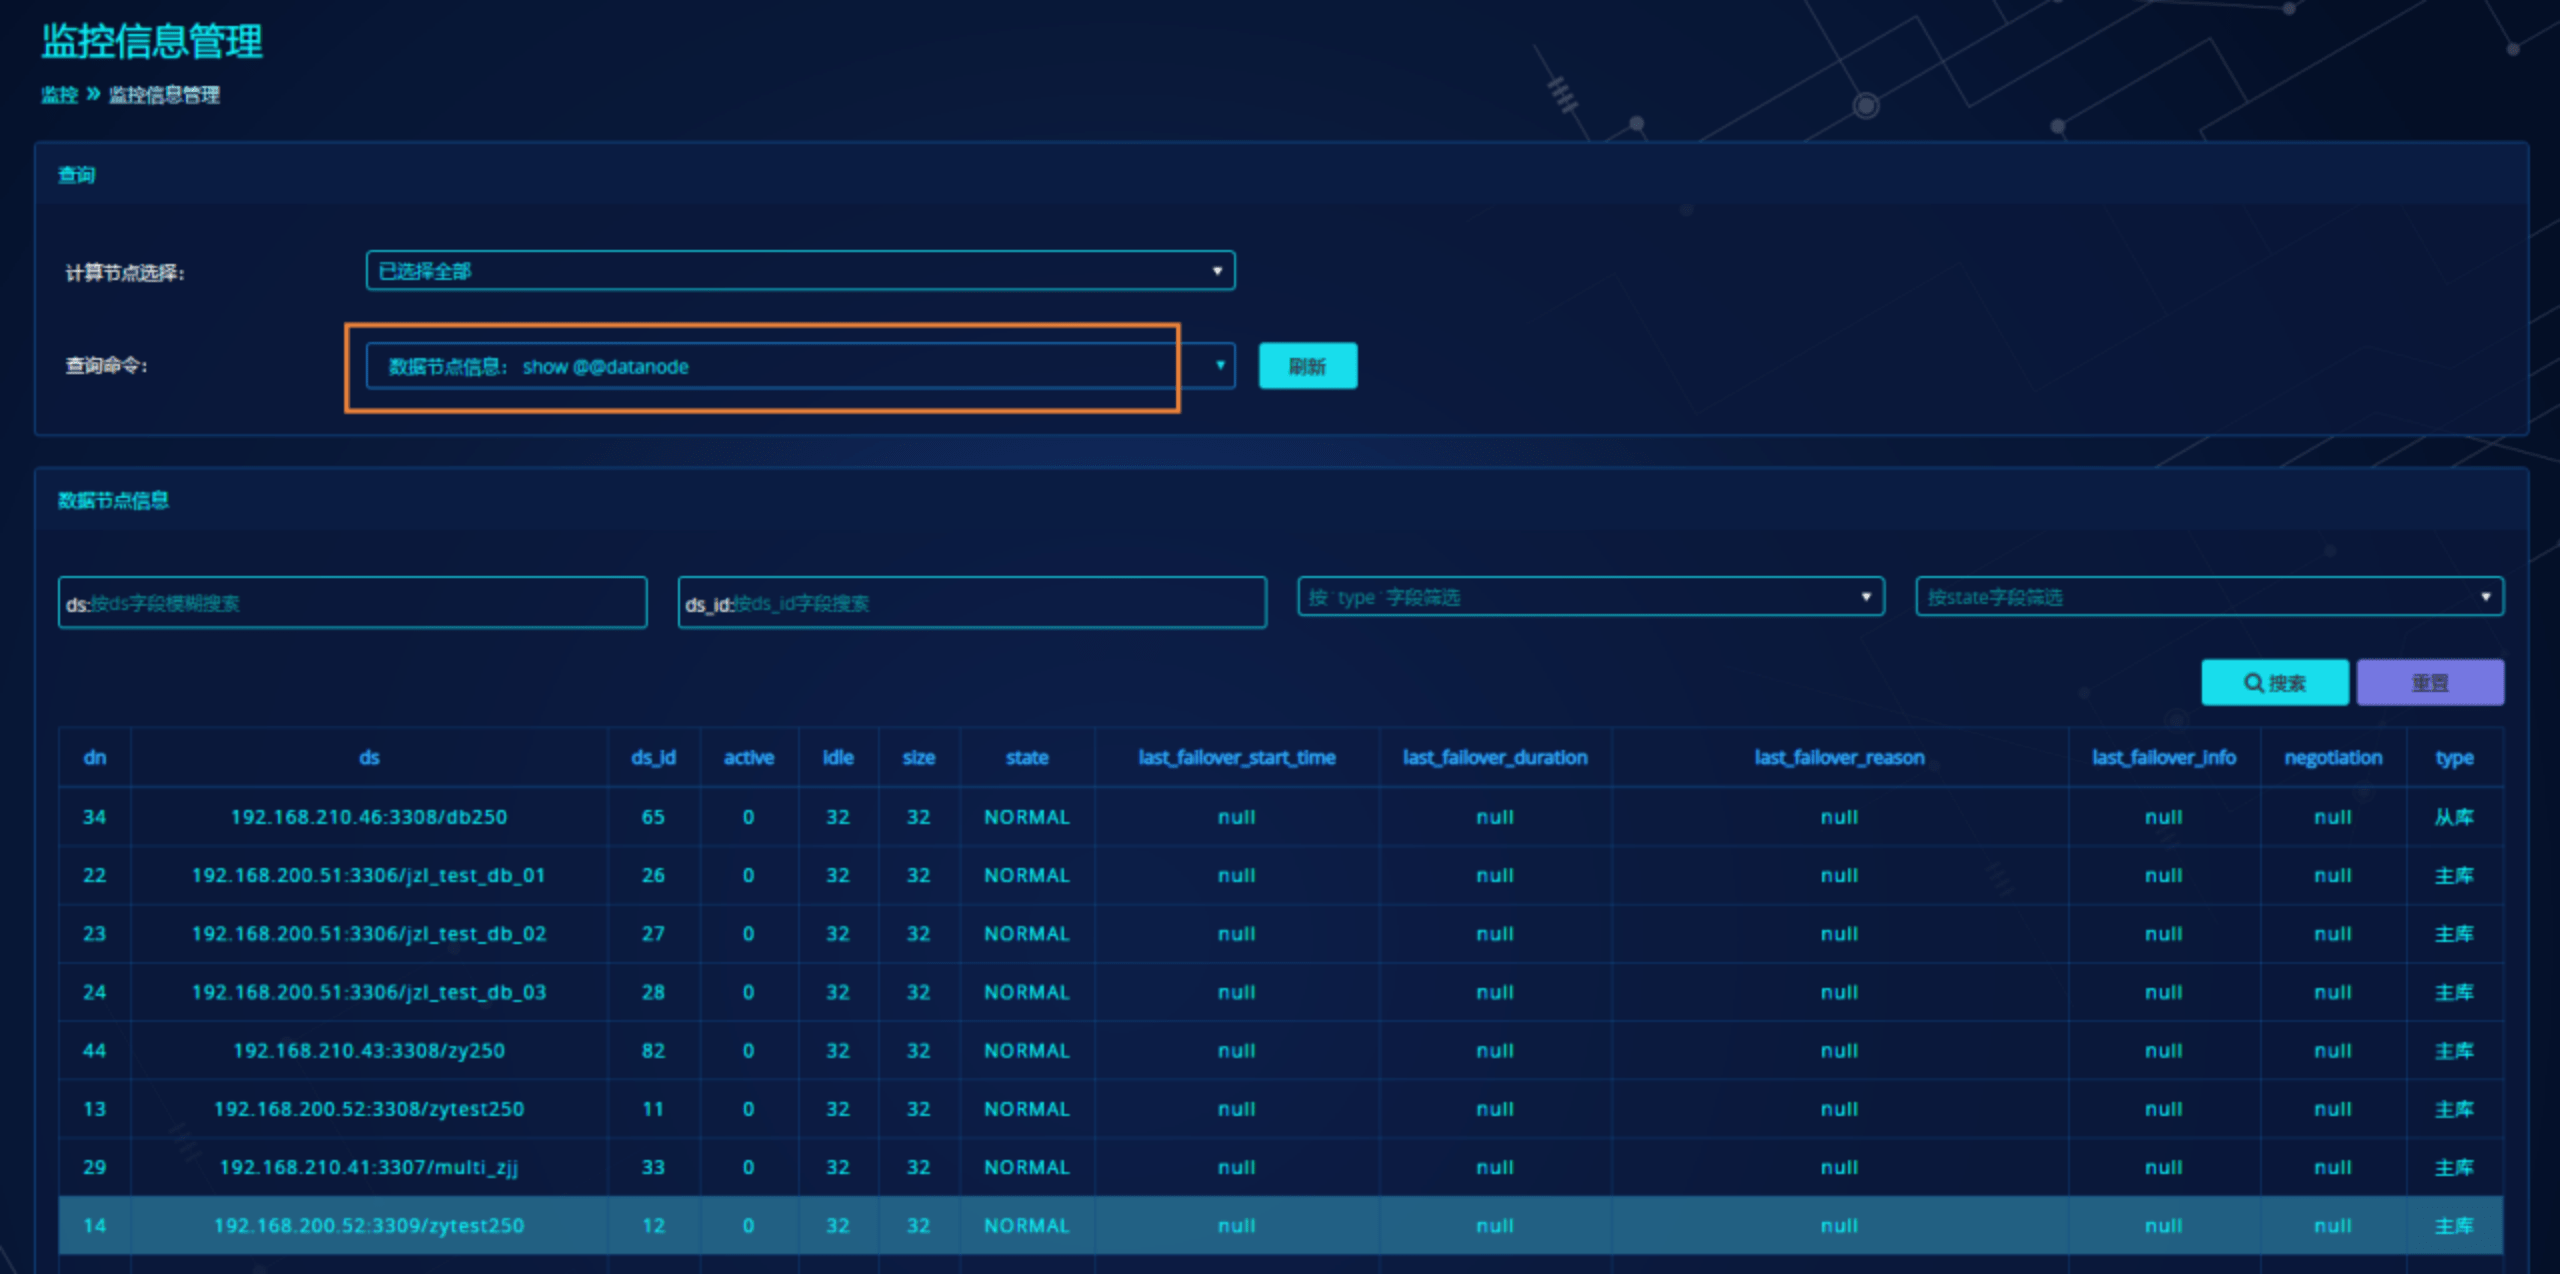Click the 数据节点信息 panel header
Viewport: 2560px width, 1274px height.
[x=113, y=501]
